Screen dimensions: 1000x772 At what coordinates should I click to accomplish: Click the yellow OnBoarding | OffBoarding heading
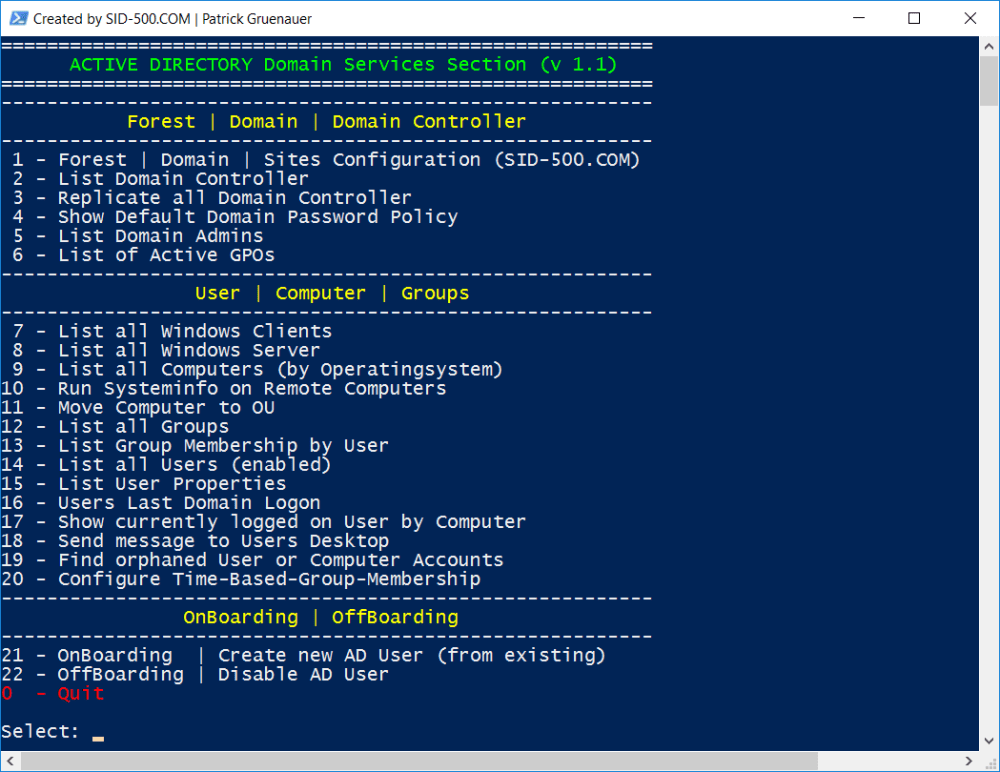point(320,618)
